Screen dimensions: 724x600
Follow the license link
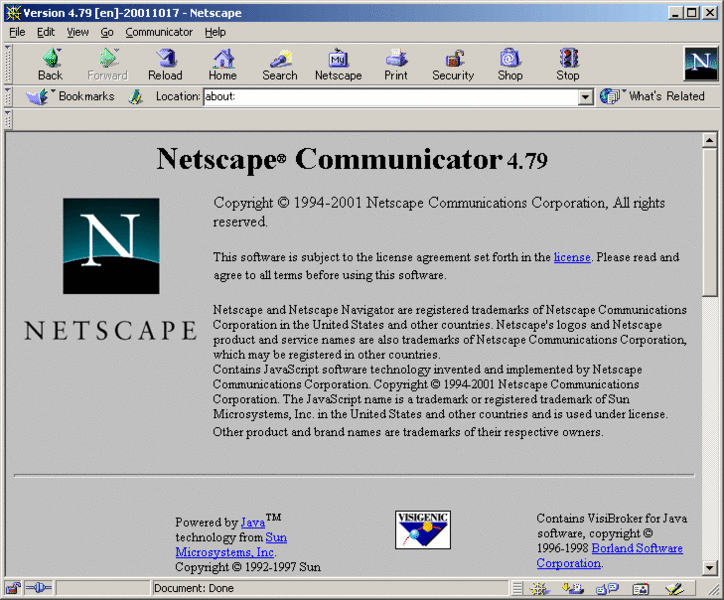[x=572, y=257]
